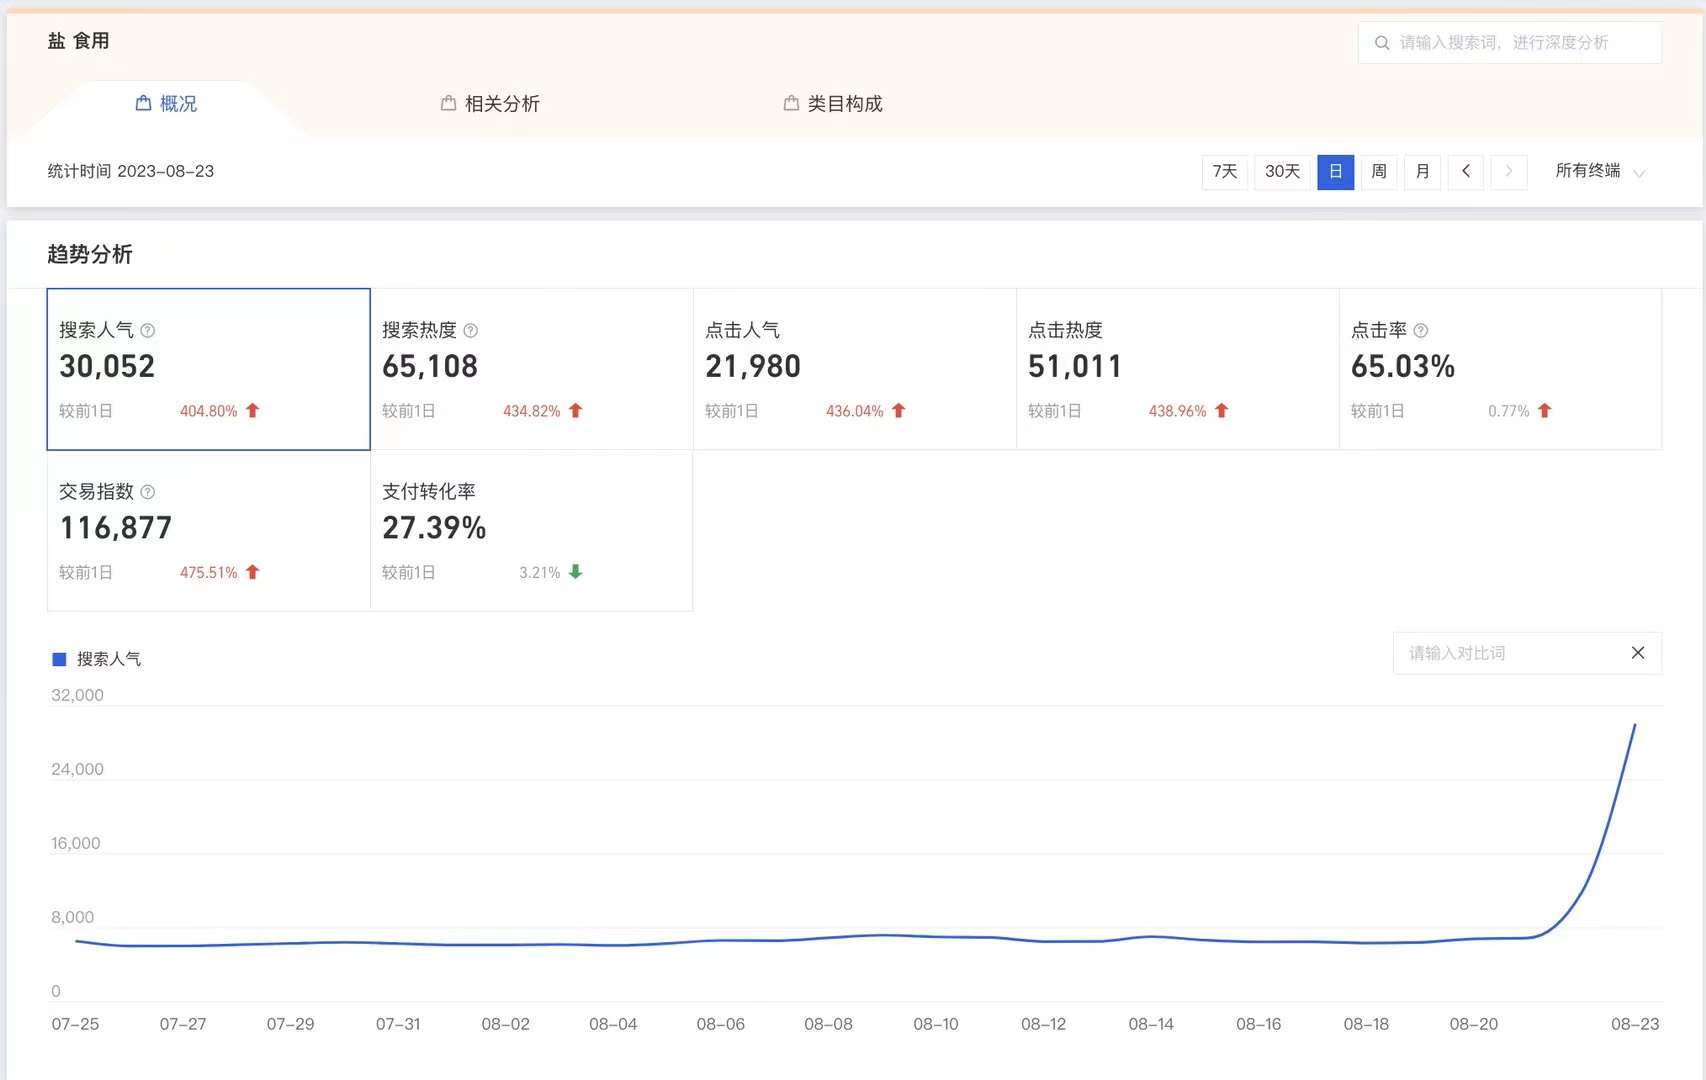This screenshot has width=1706, height=1080.
Task: Click green down arrow in 支付转化率 card
Action: 576,572
